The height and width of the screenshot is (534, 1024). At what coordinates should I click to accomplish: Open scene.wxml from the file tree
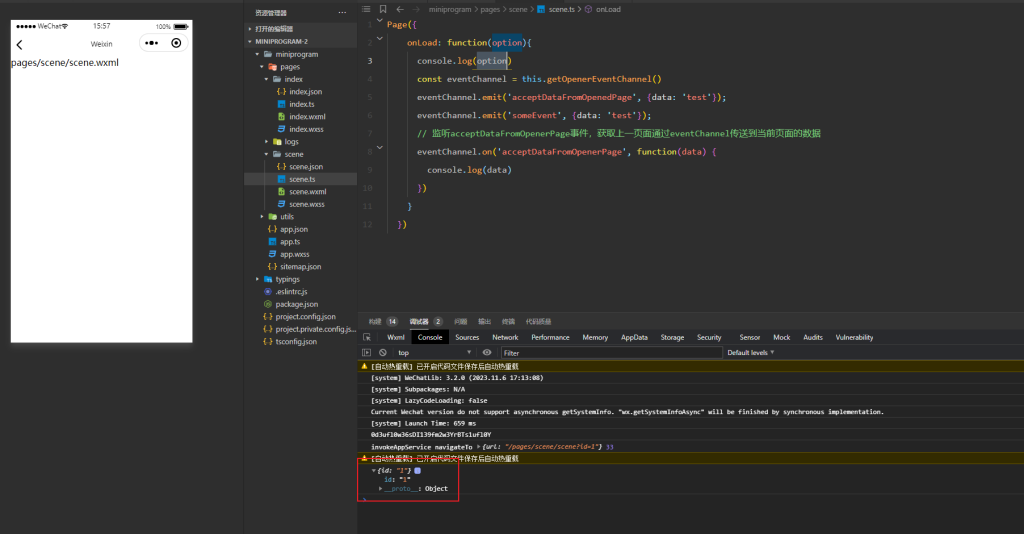point(307,191)
